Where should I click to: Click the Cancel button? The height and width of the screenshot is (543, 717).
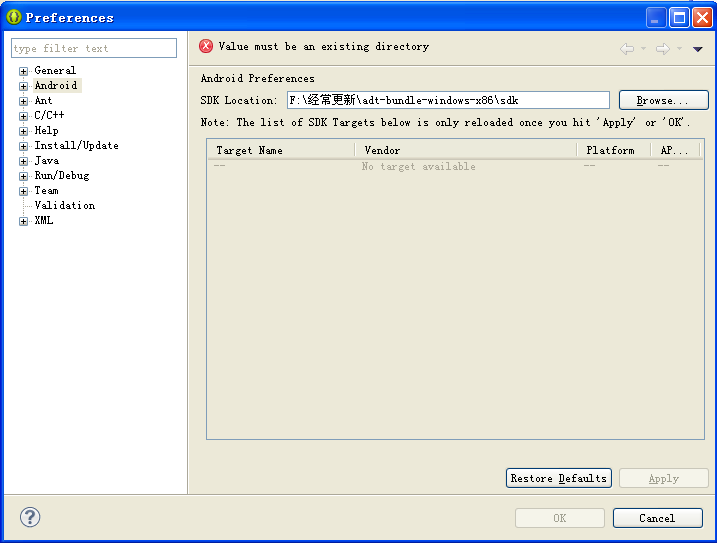pyautogui.click(x=658, y=518)
